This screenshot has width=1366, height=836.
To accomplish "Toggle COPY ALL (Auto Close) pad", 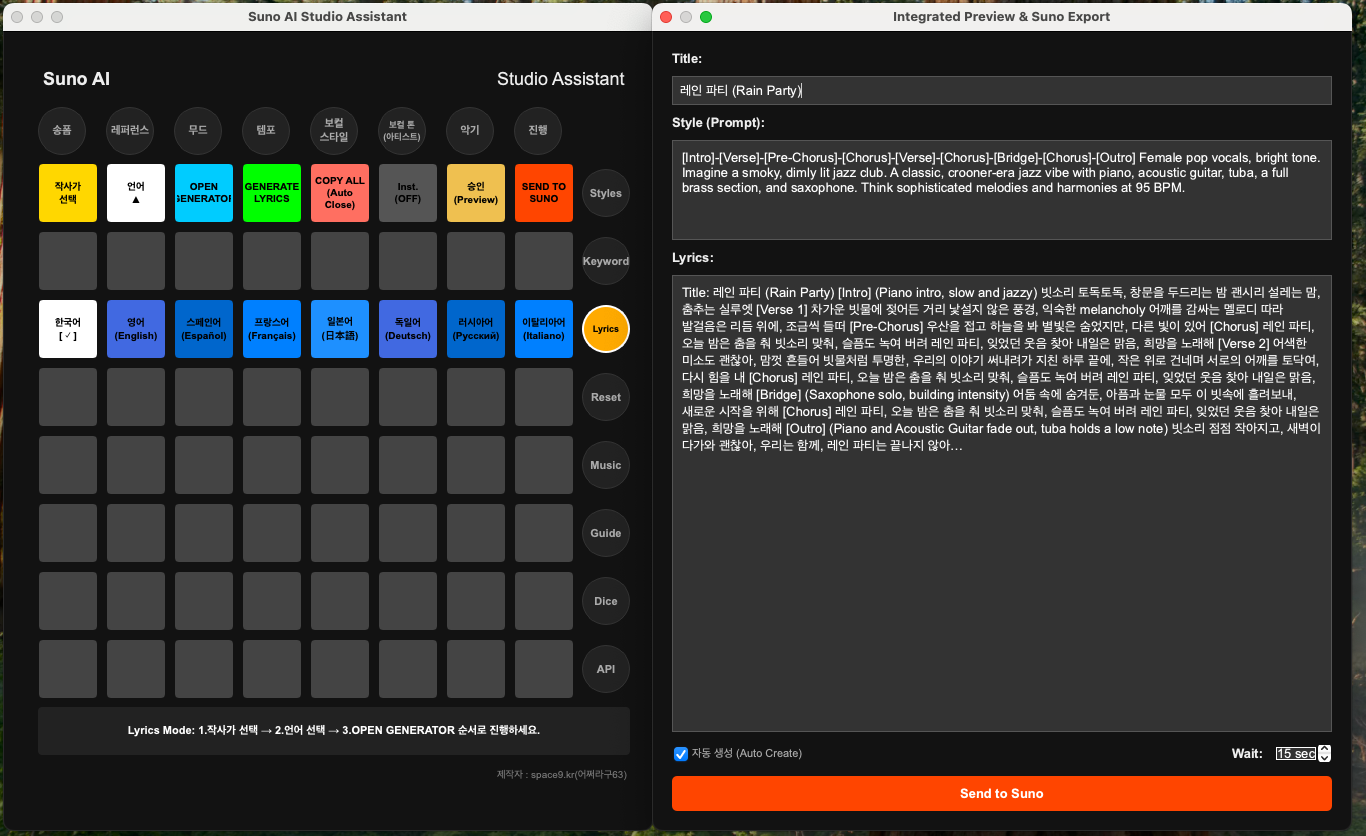I will [340, 193].
